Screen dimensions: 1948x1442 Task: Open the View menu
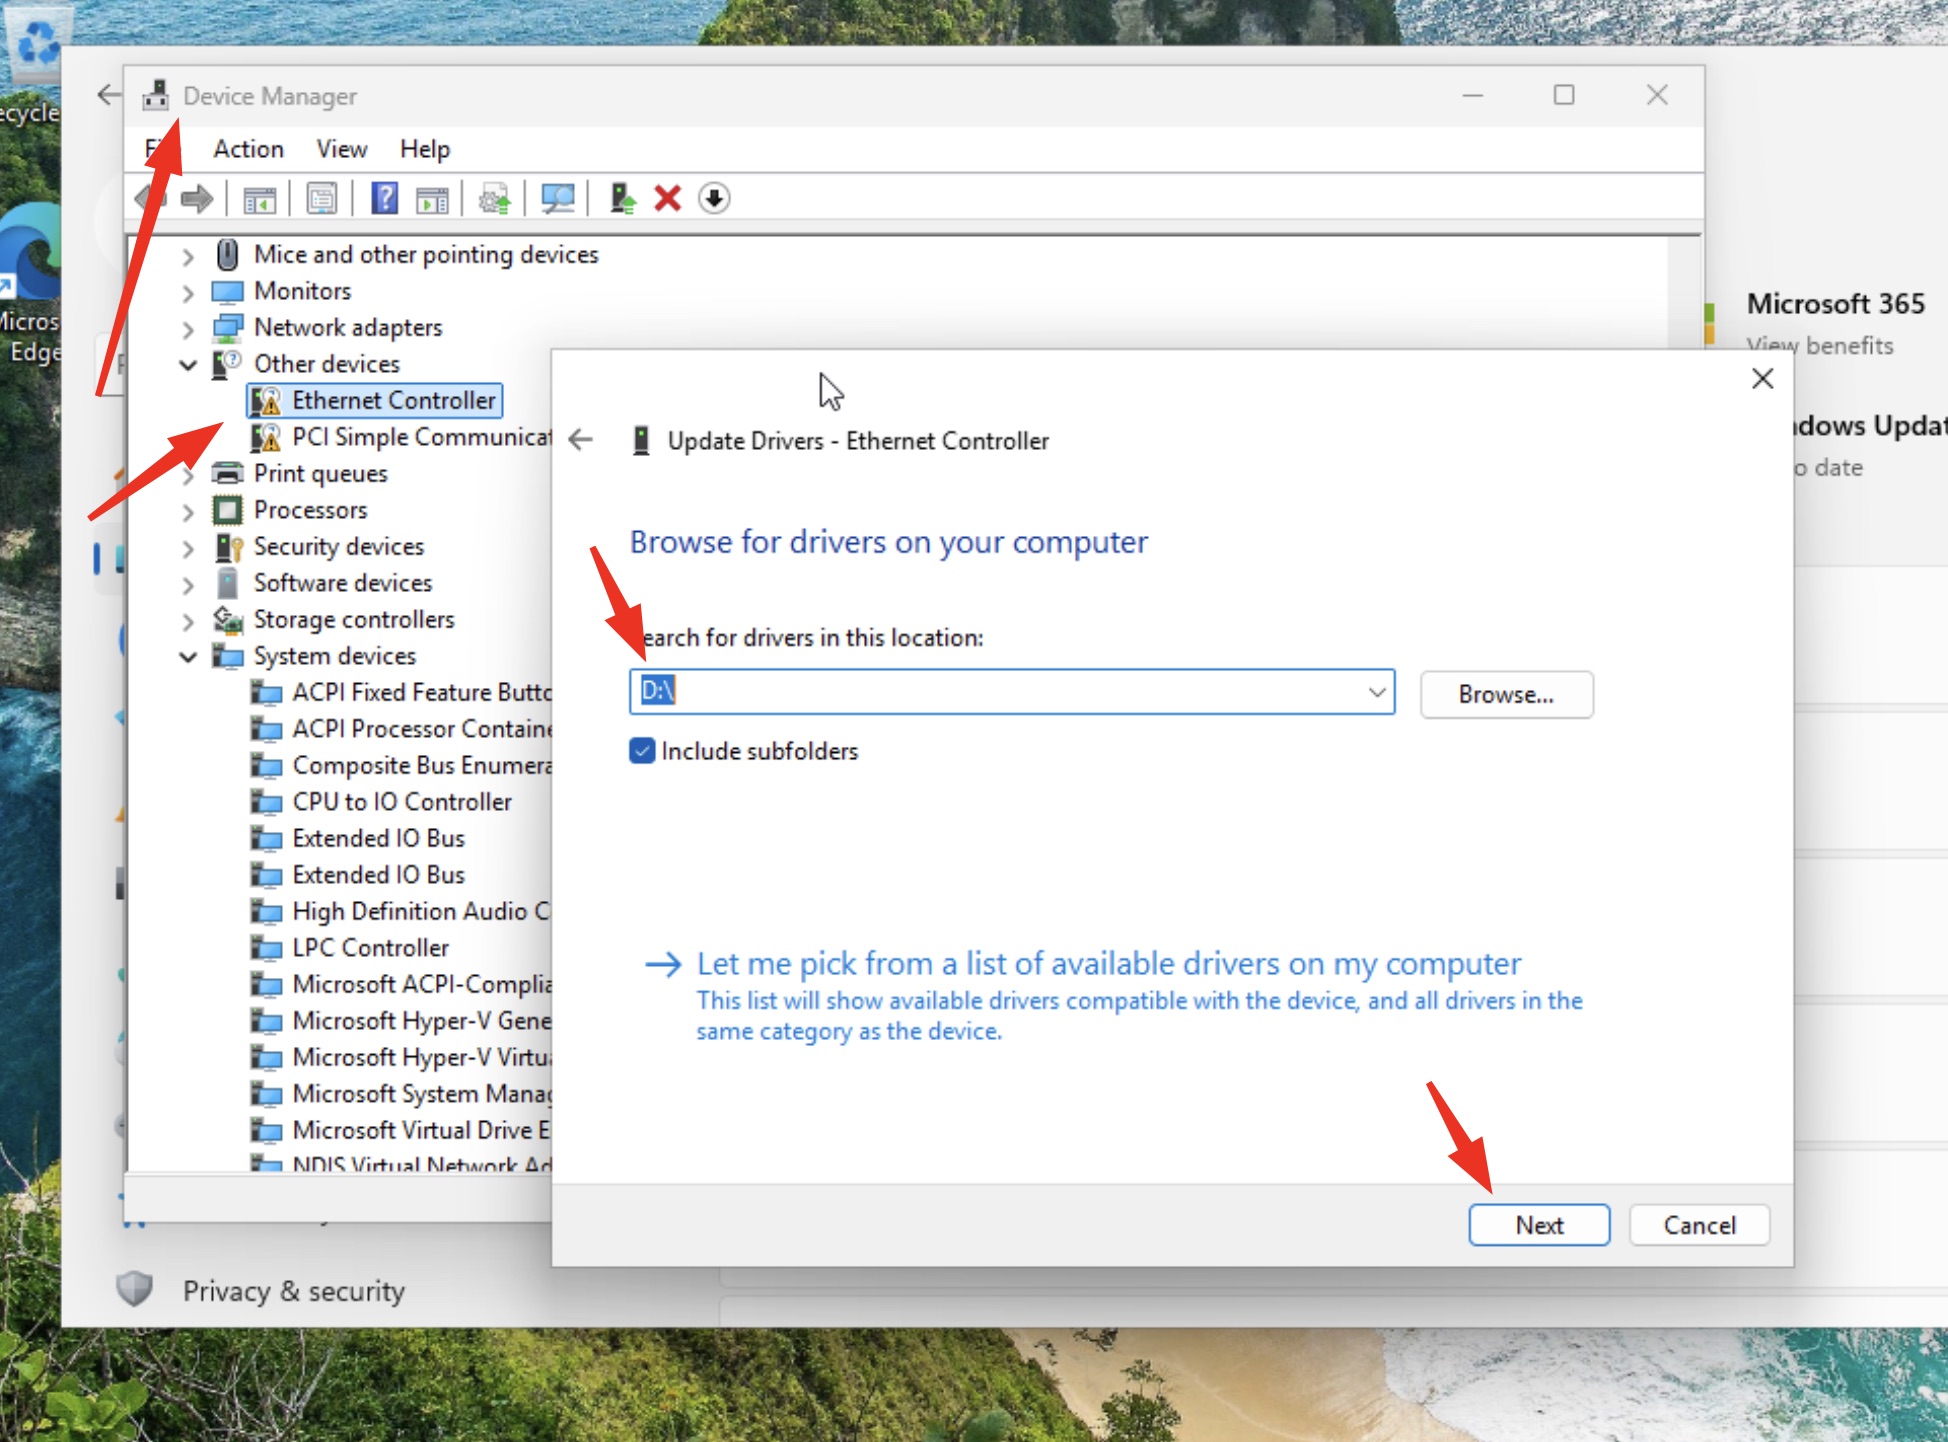(341, 149)
